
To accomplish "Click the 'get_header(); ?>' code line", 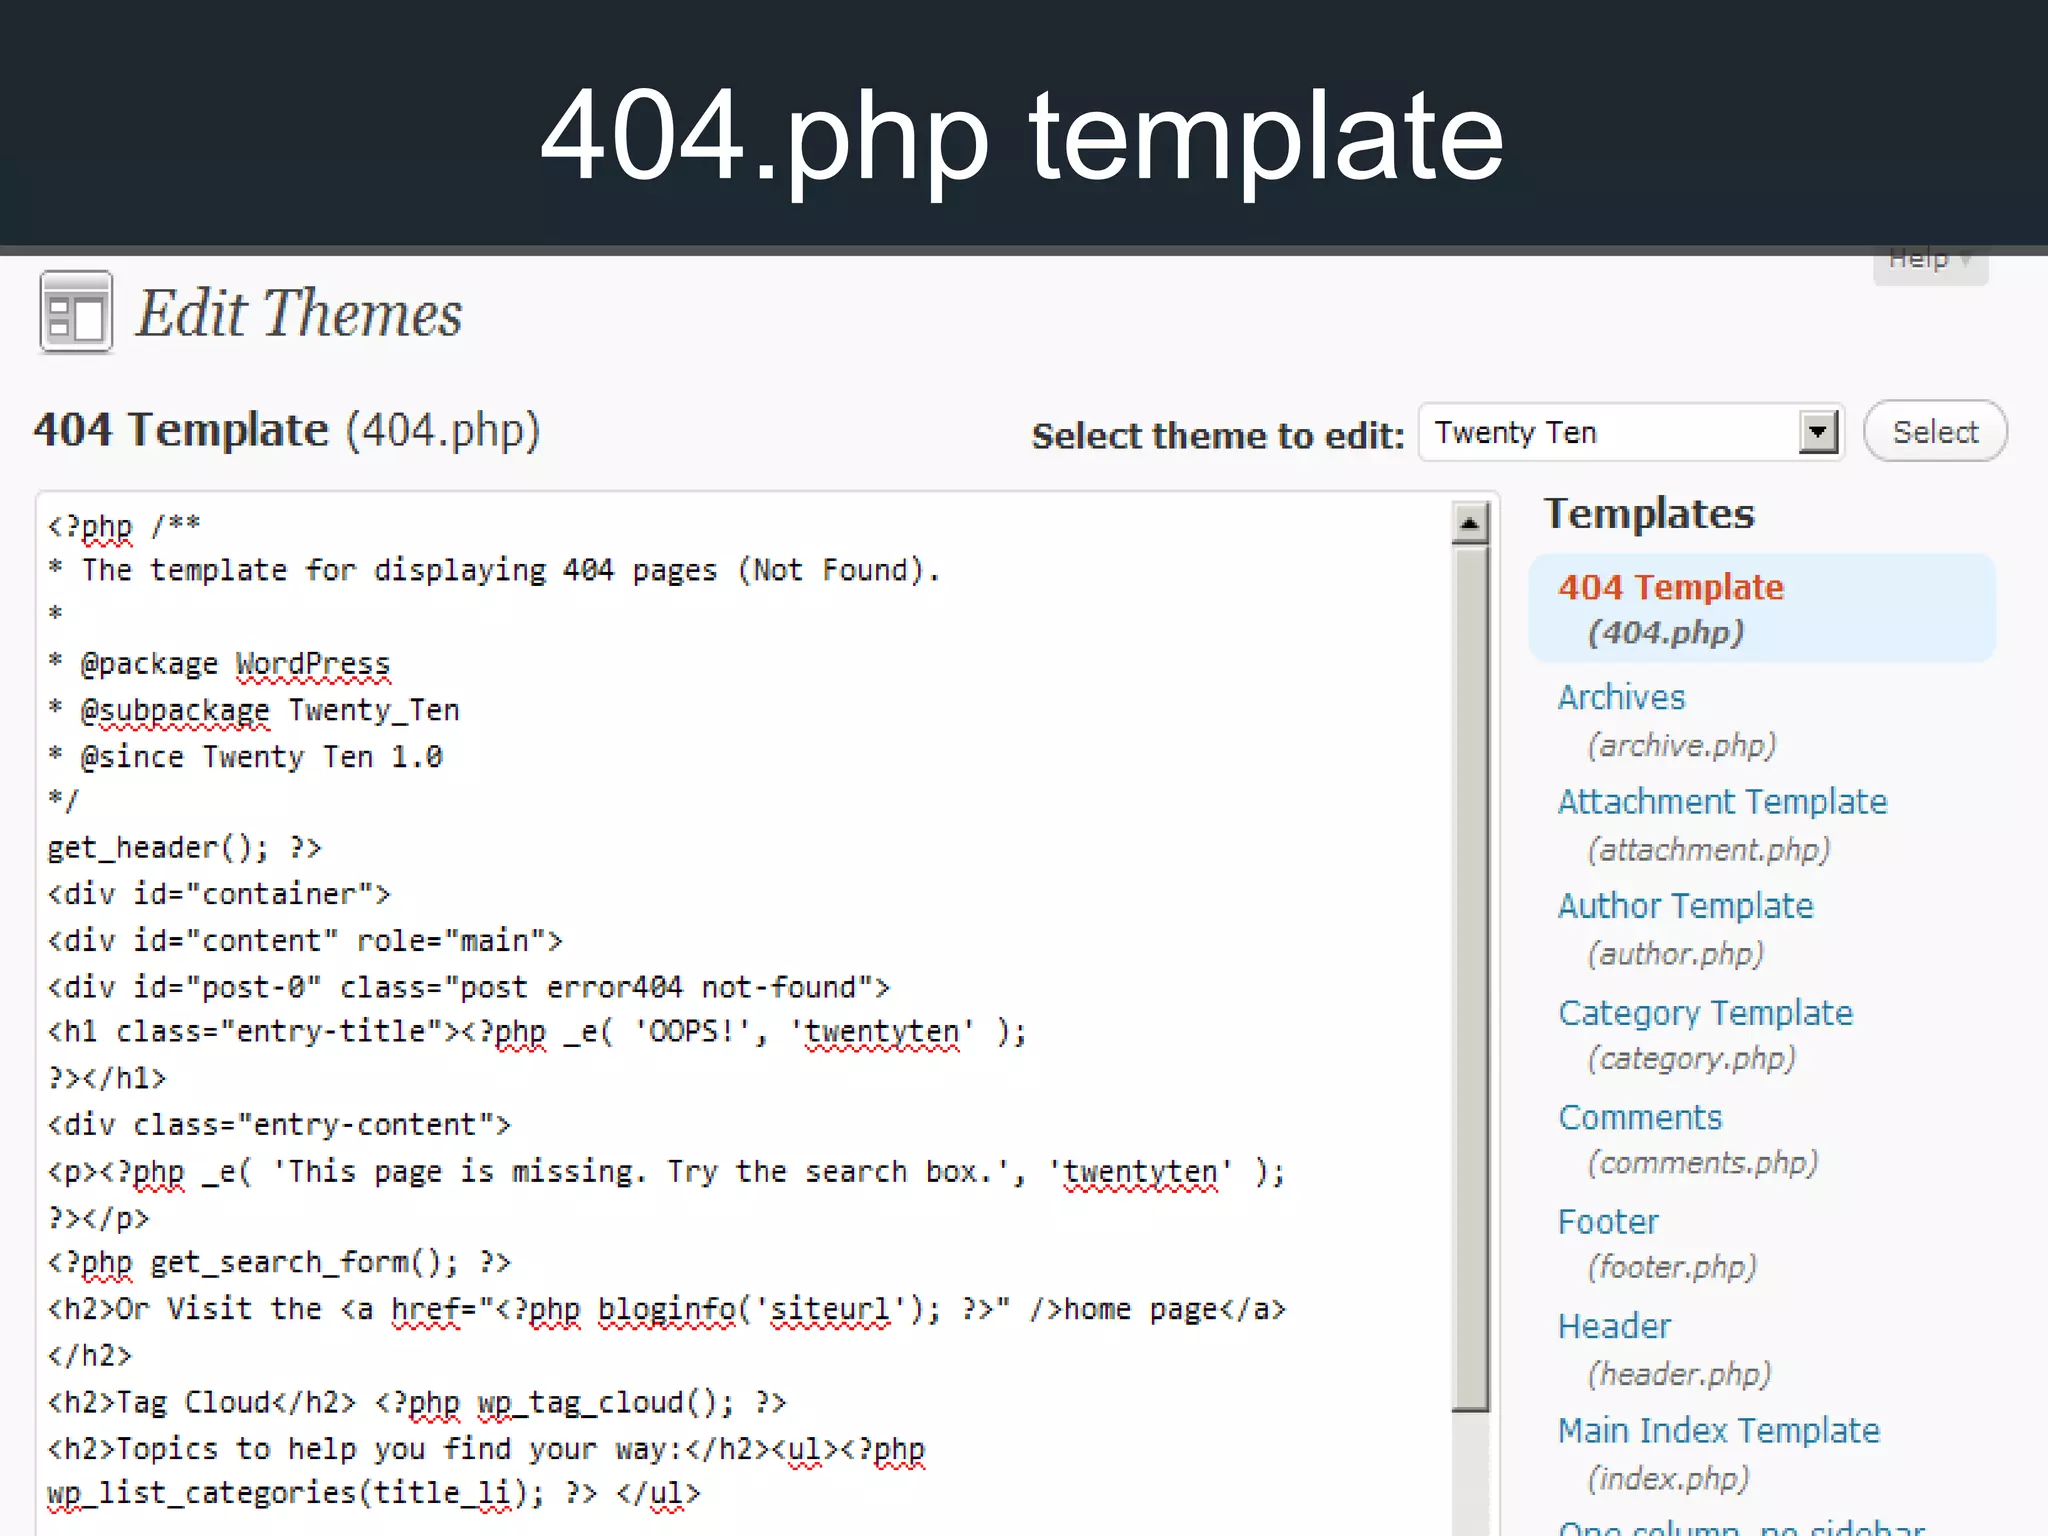I will pyautogui.click(x=184, y=848).
